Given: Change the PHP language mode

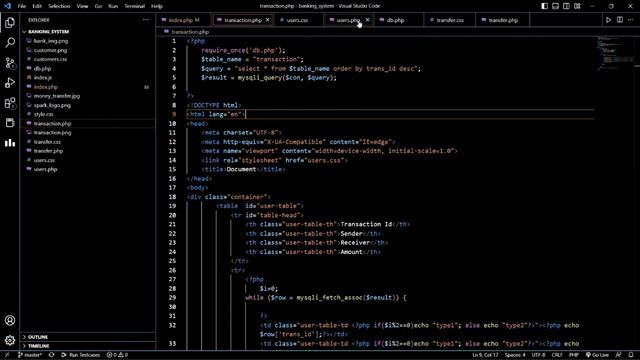Looking at the screenshot, I should tap(573, 355).
